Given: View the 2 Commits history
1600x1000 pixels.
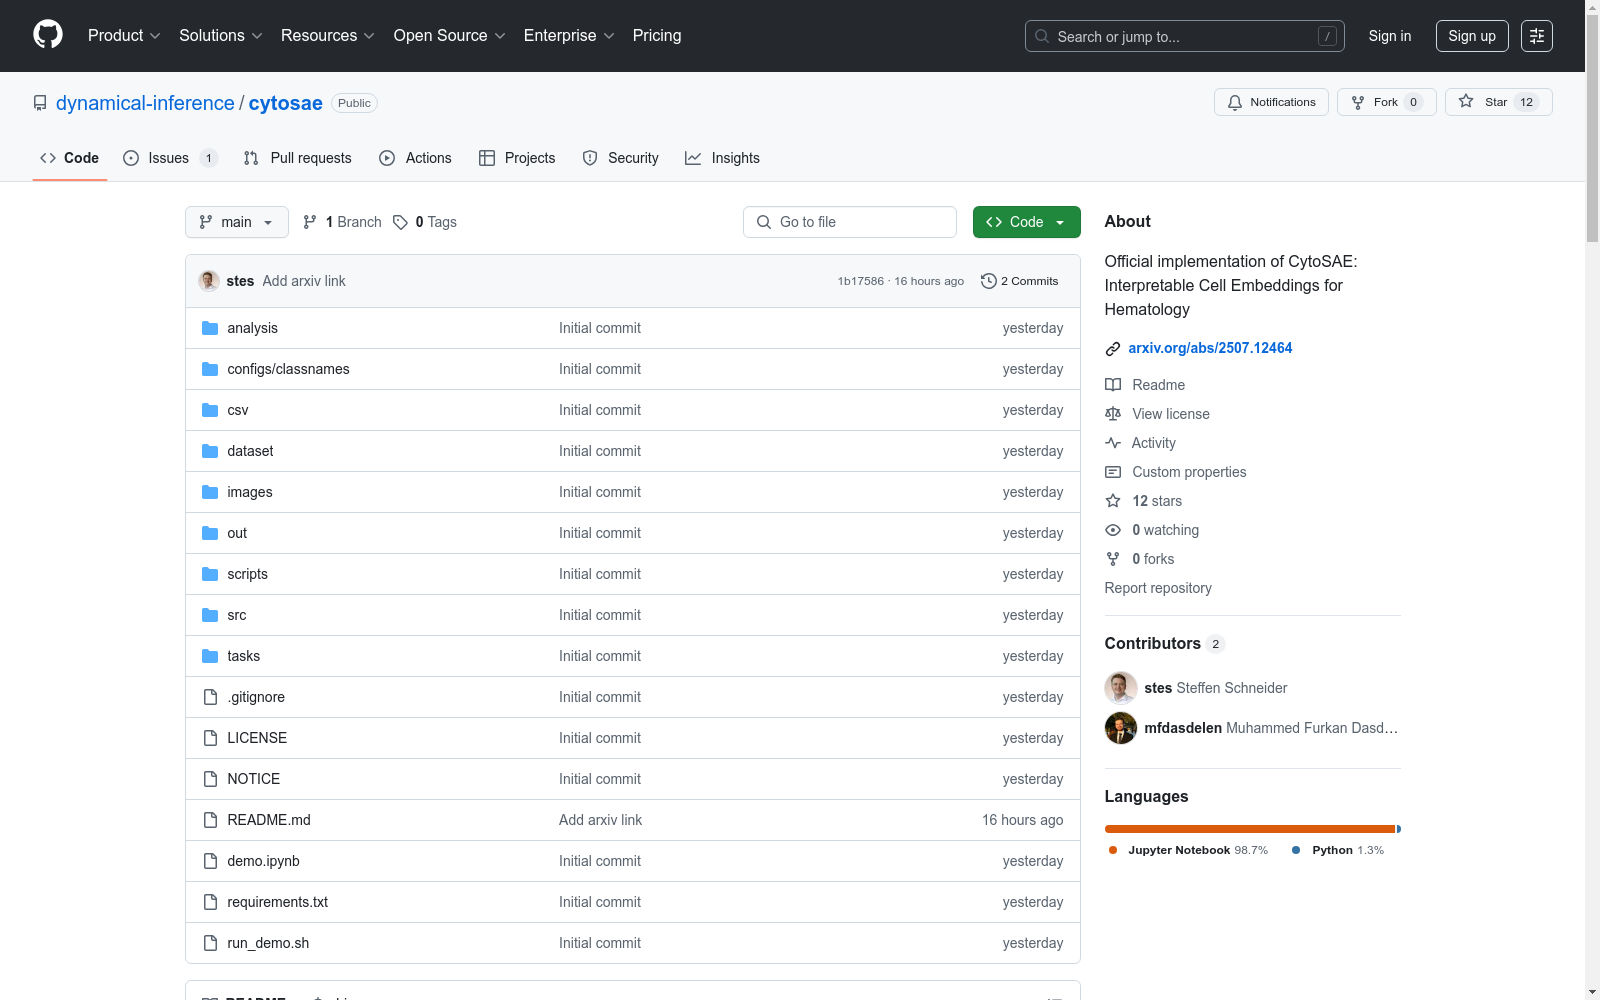Looking at the screenshot, I should (1019, 281).
